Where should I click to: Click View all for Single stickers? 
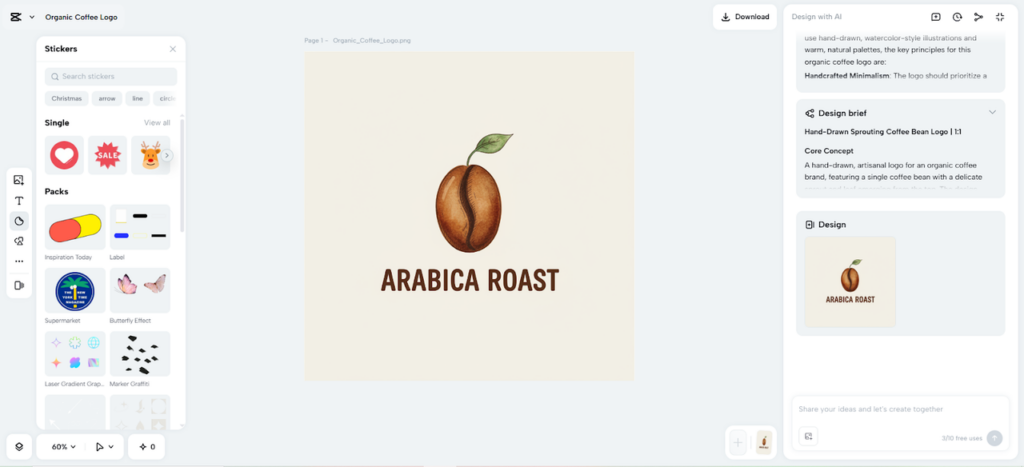tap(157, 123)
